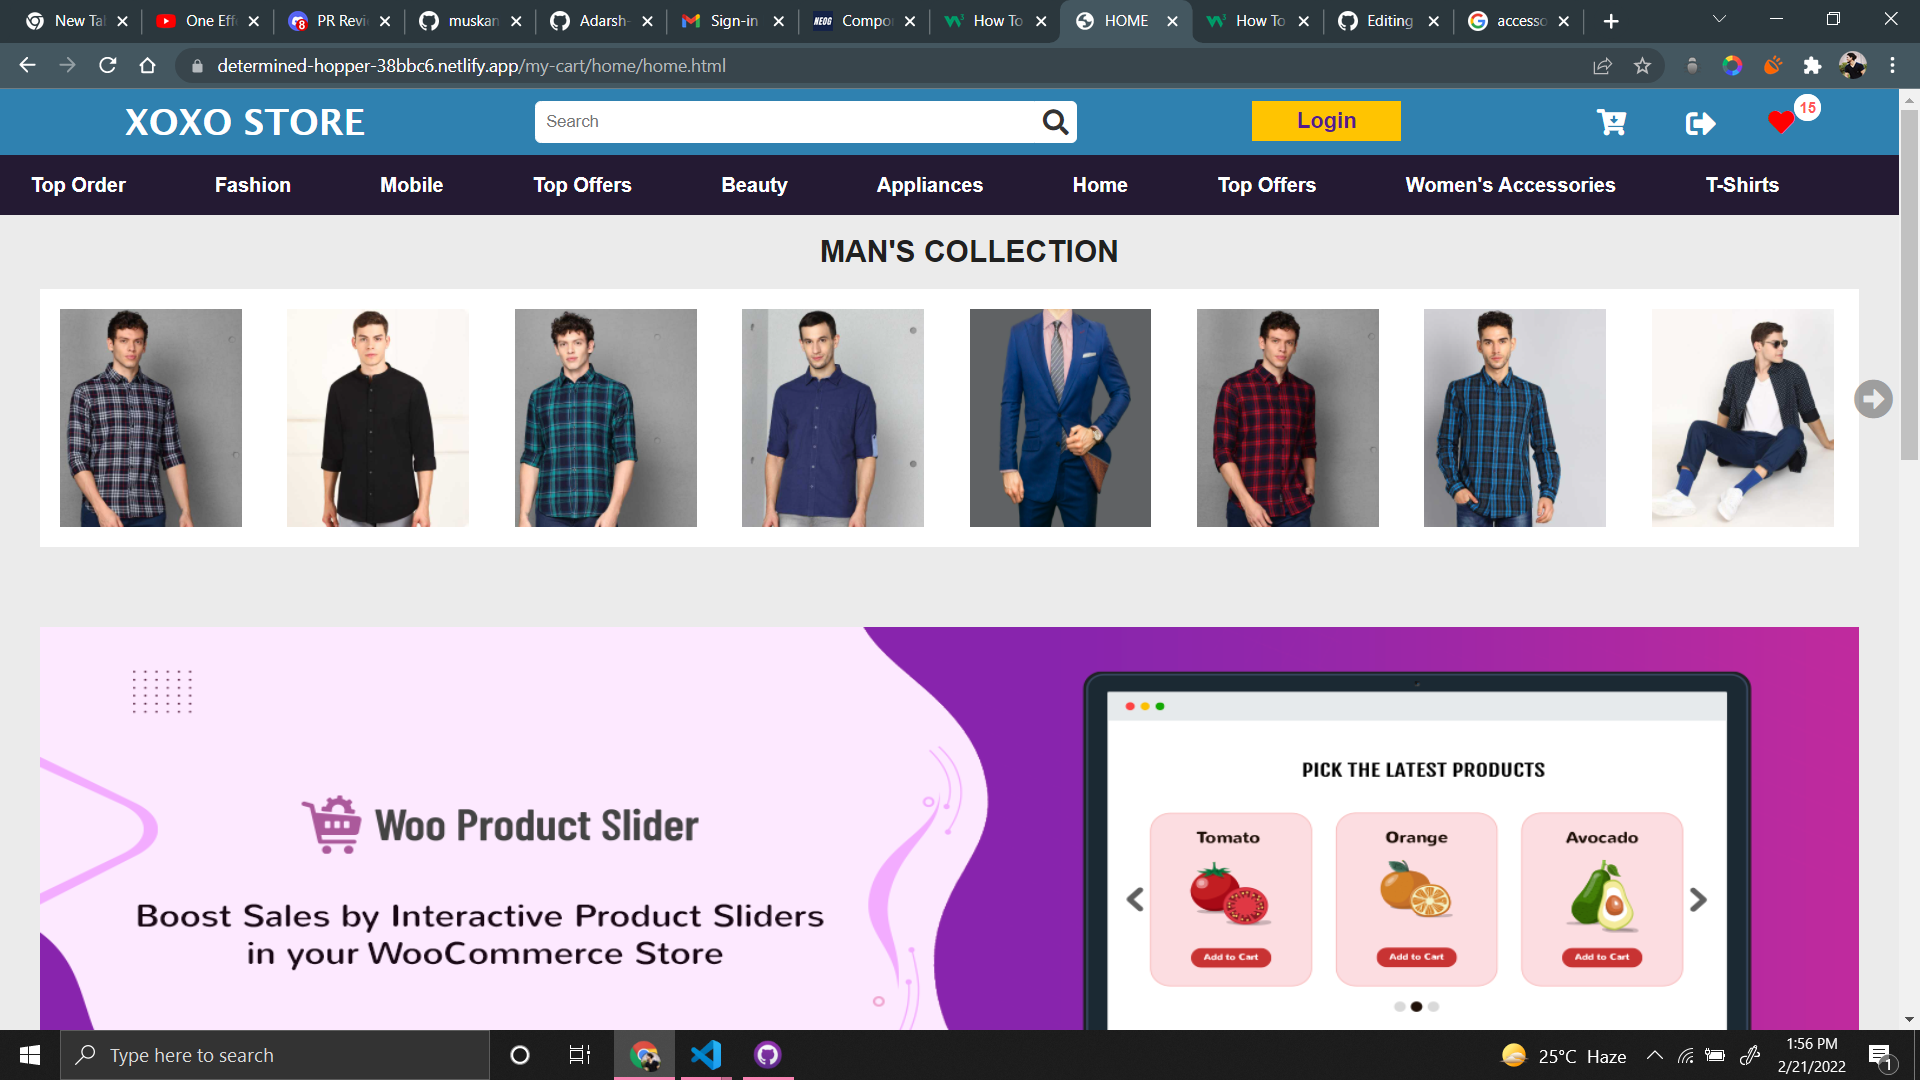
Task: Click the sign-out arrow icon
Action: pyautogui.click(x=1699, y=122)
